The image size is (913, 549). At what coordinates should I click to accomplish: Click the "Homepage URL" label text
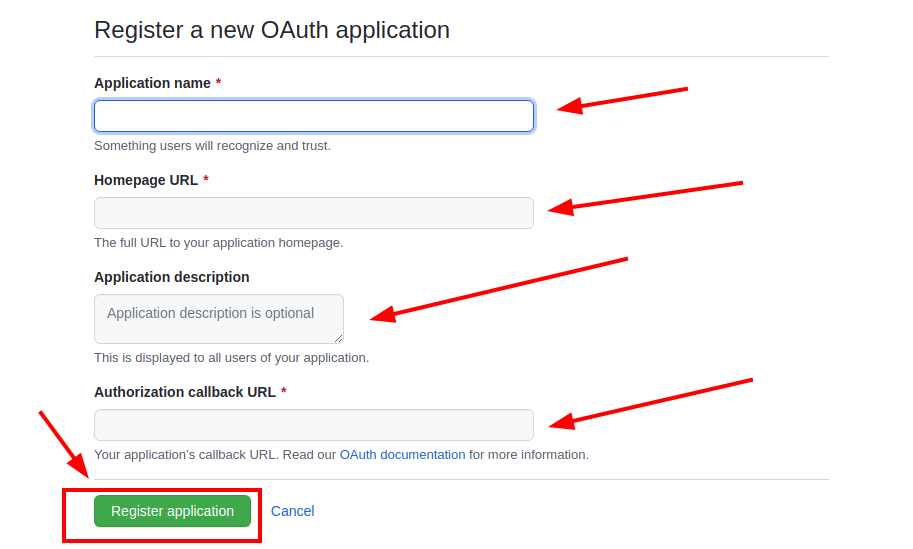click(x=146, y=180)
